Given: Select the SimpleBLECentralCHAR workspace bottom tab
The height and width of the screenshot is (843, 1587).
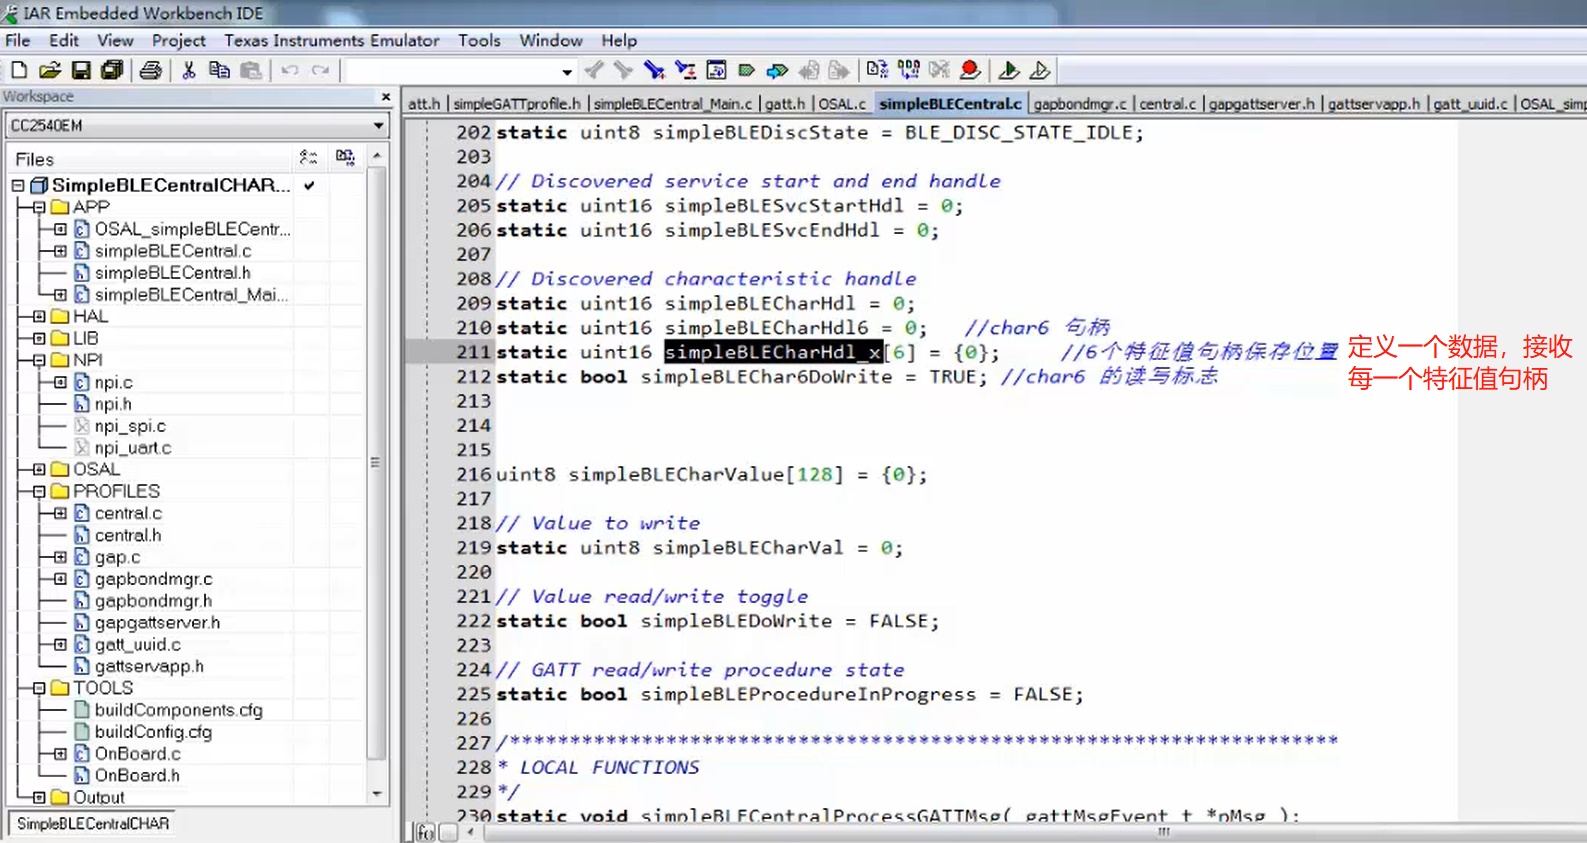Looking at the screenshot, I should [x=93, y=823].
